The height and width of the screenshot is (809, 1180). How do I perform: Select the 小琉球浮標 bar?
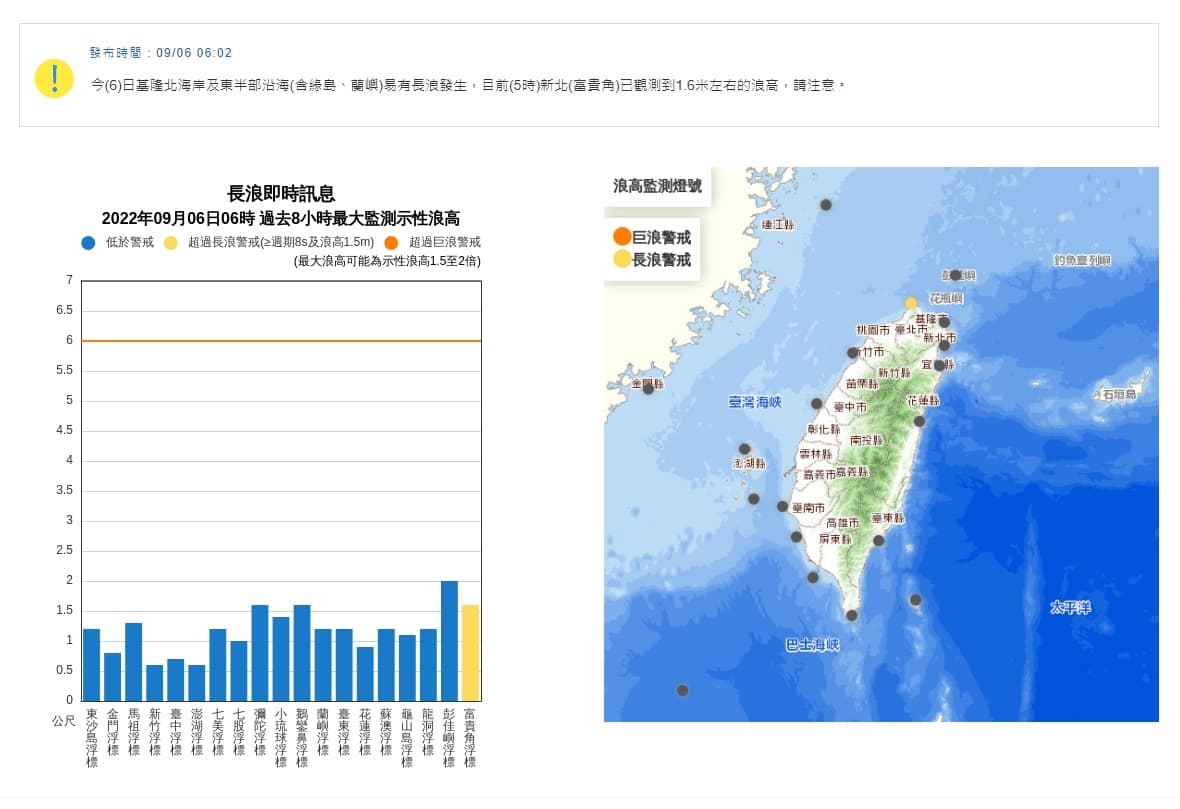(x=281, y=658)
